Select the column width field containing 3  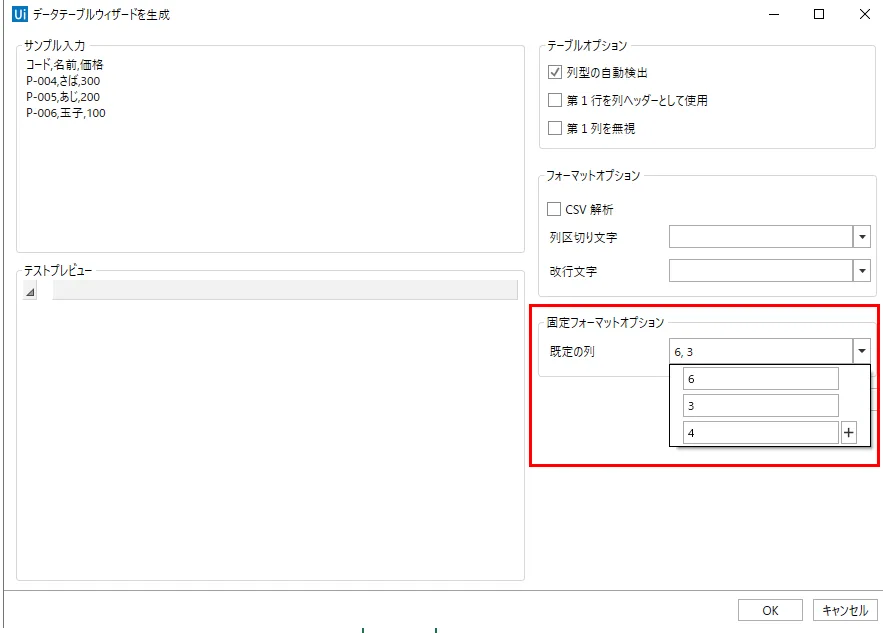pos(760,406)
